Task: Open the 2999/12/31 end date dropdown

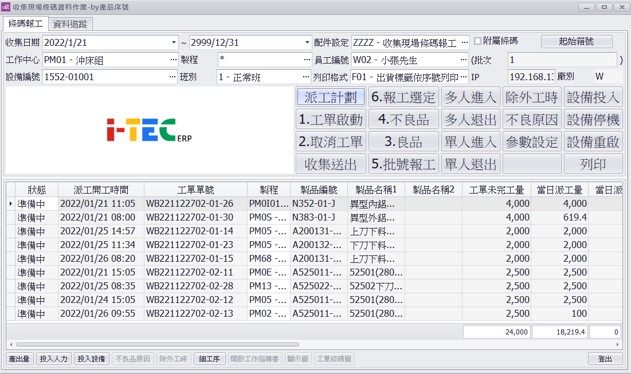Action: (307, 42)
